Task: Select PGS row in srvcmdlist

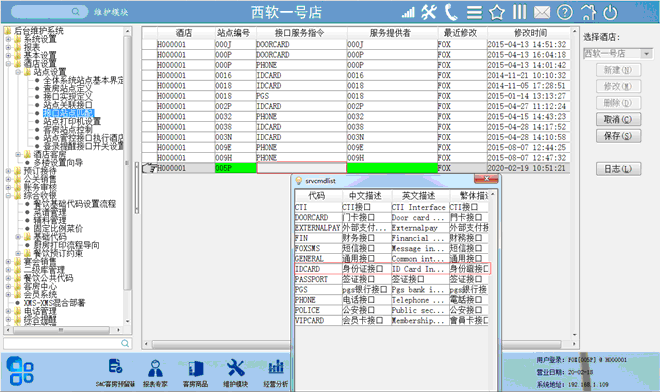Action: coord(391,289)
